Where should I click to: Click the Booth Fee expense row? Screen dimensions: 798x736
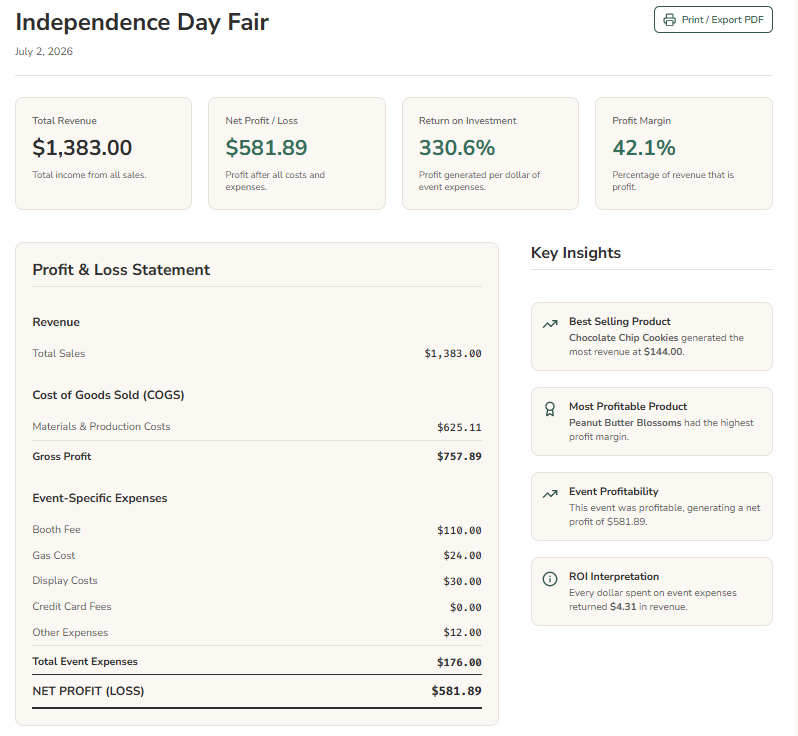click(256, 530)
